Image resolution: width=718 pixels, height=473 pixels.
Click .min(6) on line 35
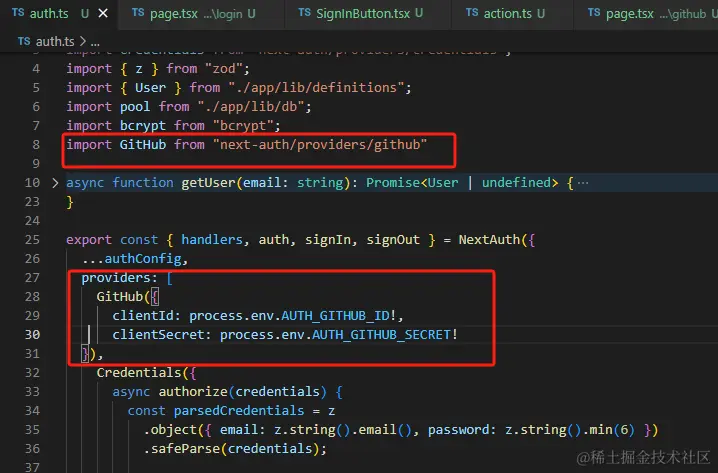point(609,430)
